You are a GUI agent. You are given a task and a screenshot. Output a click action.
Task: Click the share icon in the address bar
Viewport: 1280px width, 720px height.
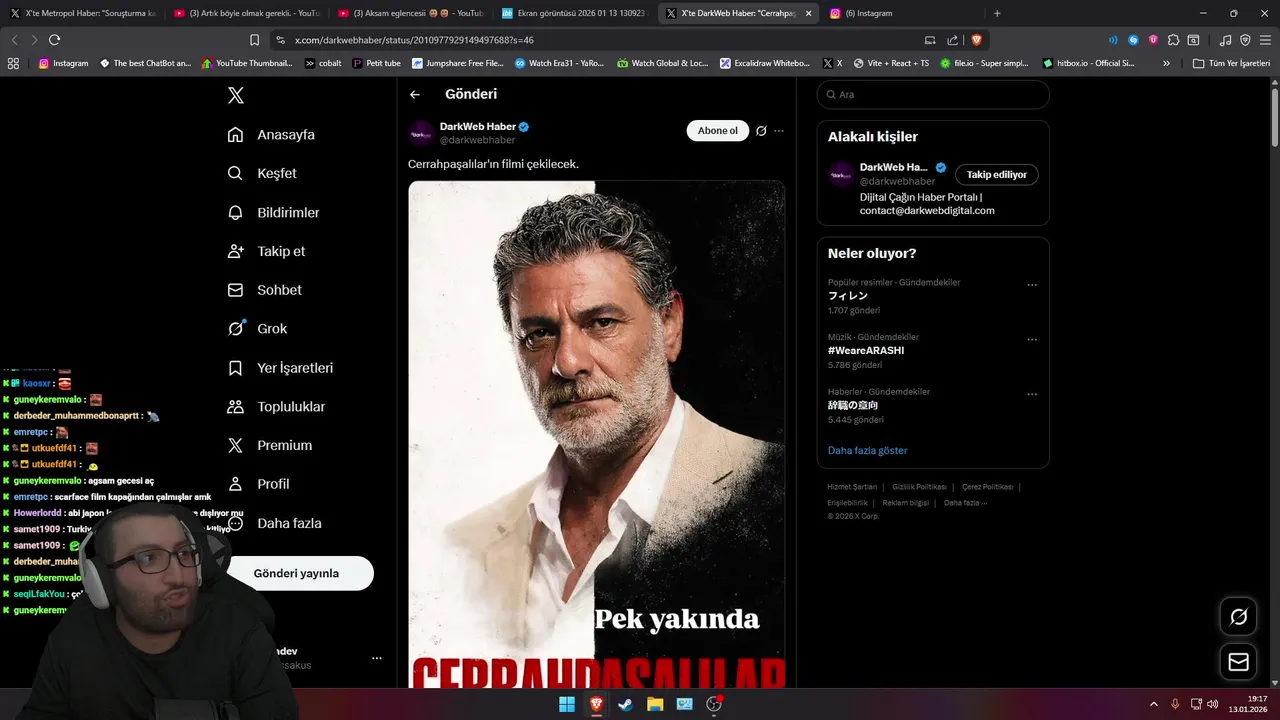pyautogui.click(x=953, y=40)
